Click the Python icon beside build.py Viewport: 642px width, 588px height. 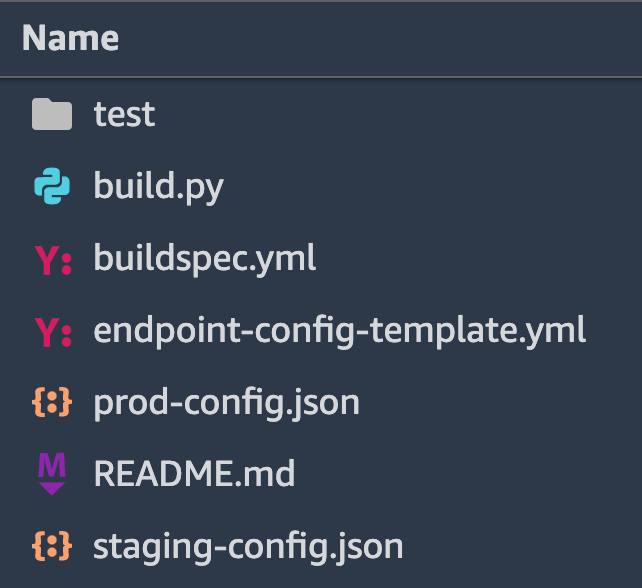point(52,187)
